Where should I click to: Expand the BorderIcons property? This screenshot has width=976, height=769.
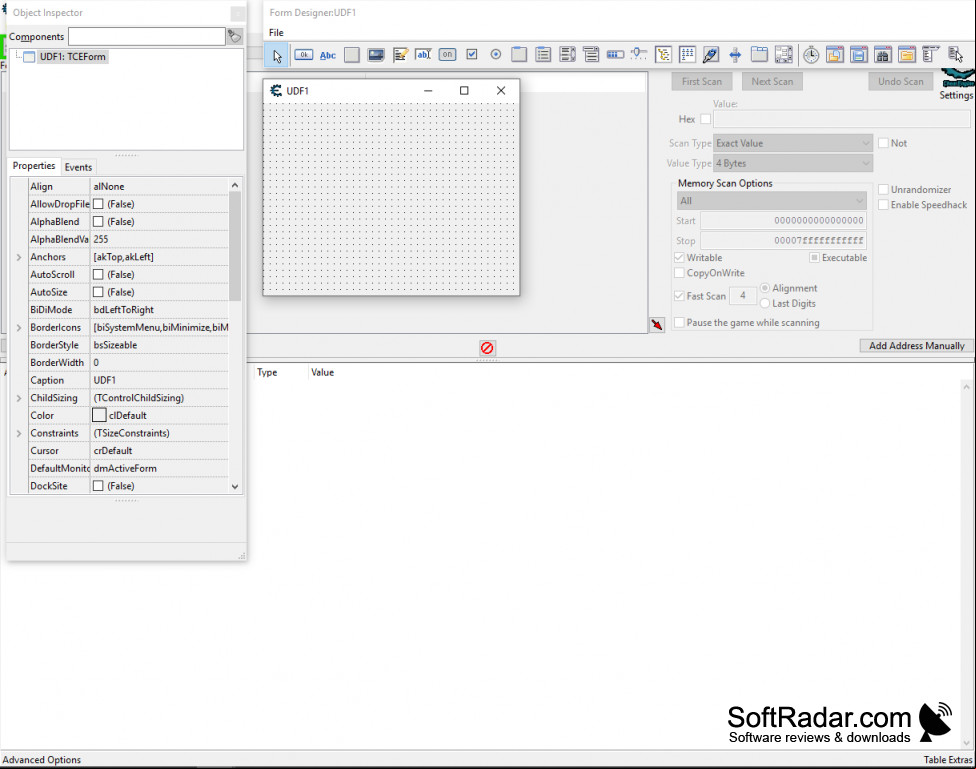[19, 327]
